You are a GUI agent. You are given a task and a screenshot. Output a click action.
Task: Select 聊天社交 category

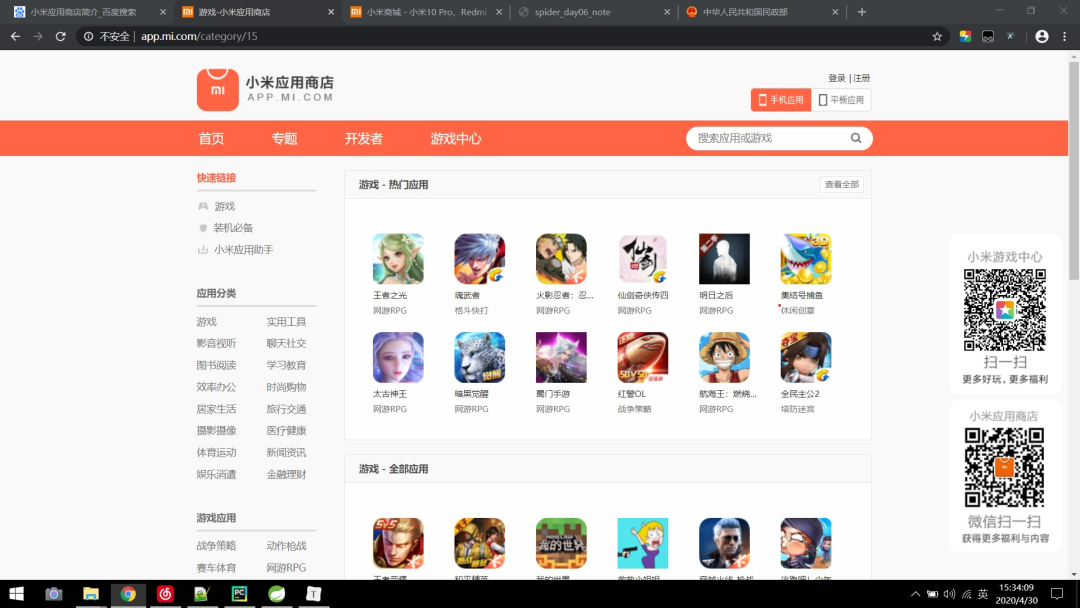pyautogui.click(x=286, y=343)
